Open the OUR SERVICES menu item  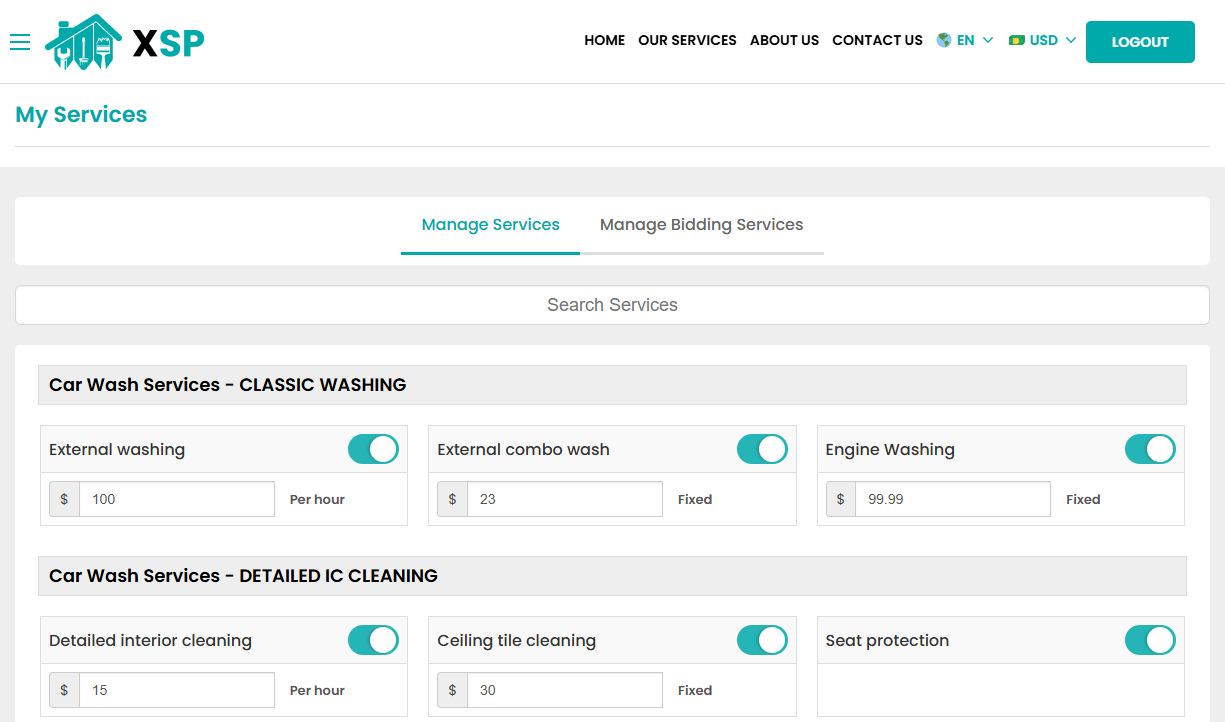click(x=687, y=40)
